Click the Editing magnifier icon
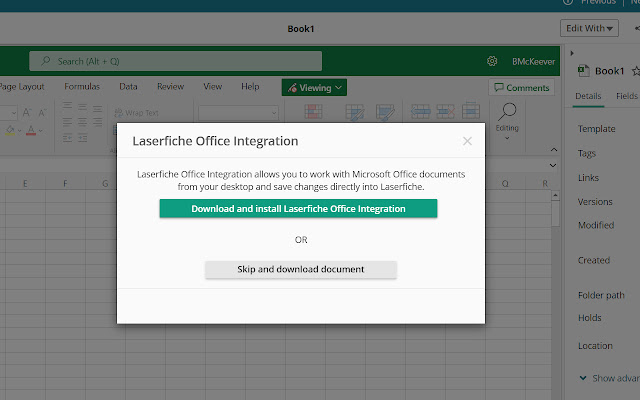The image size is (640, 400). click(507, 112)
